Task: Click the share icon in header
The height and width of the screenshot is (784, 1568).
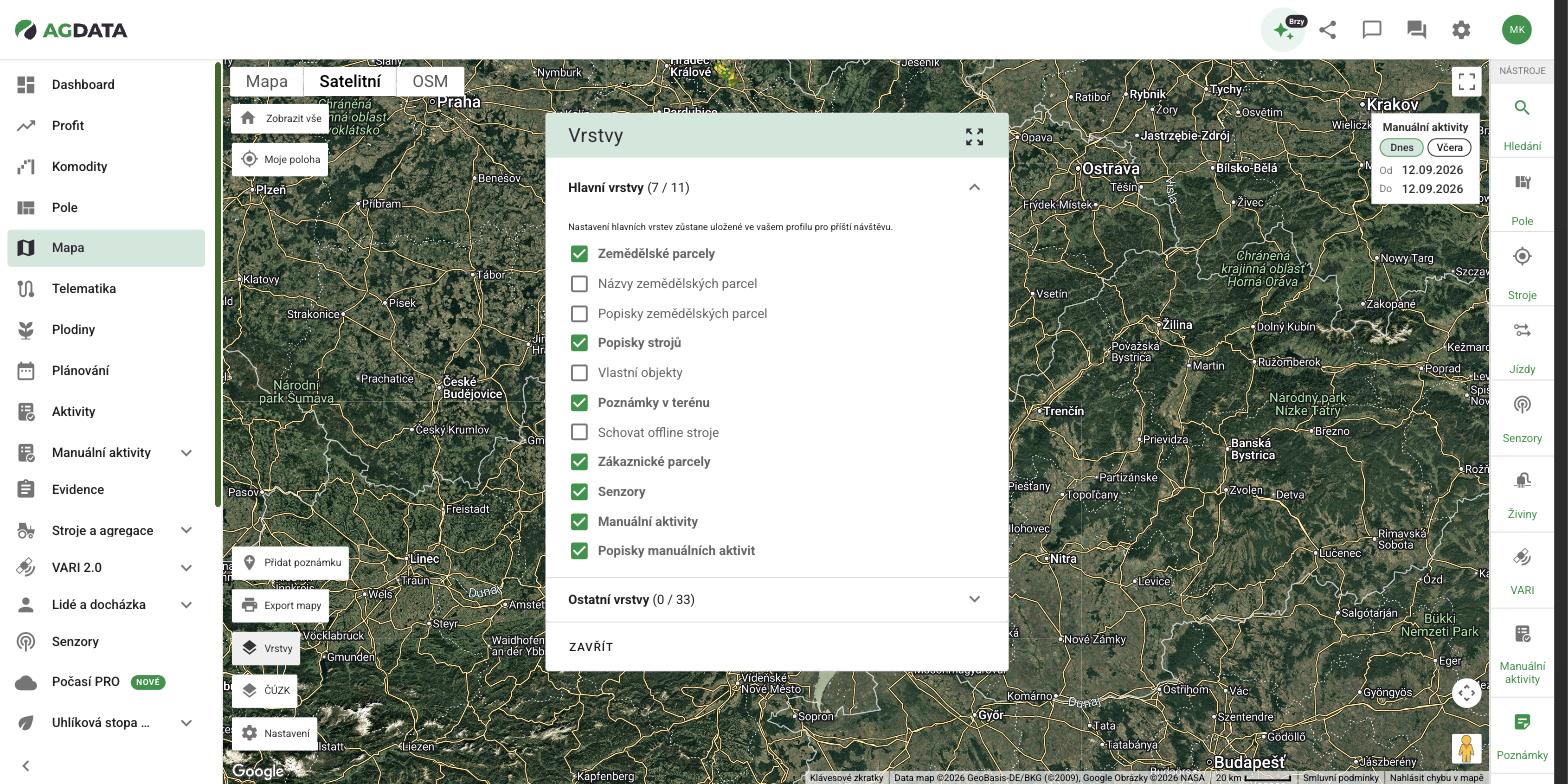Action: 1328,30
